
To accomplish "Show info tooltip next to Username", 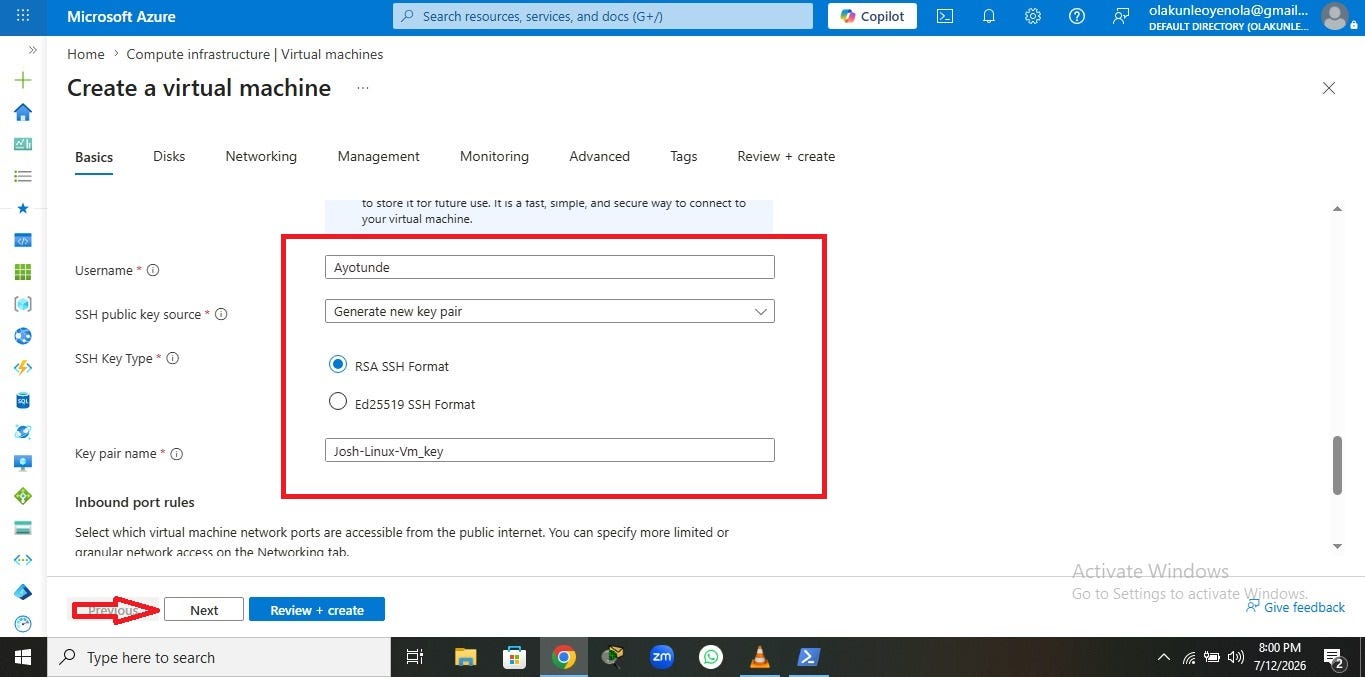I will click(153, 270).
